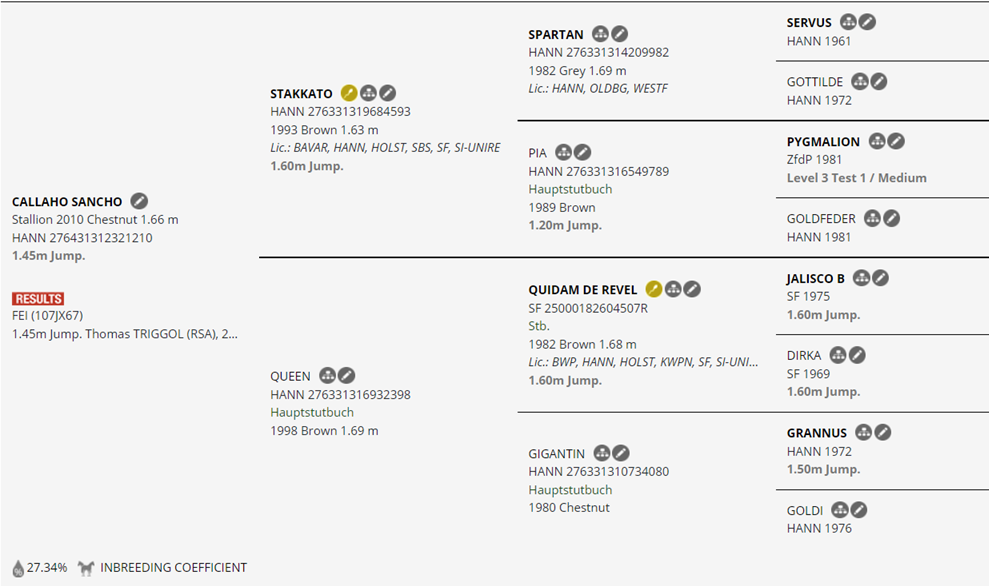The image size is (989, 586).
Task: Click the pencil icon next to SPARTAN
Action: 620,34
